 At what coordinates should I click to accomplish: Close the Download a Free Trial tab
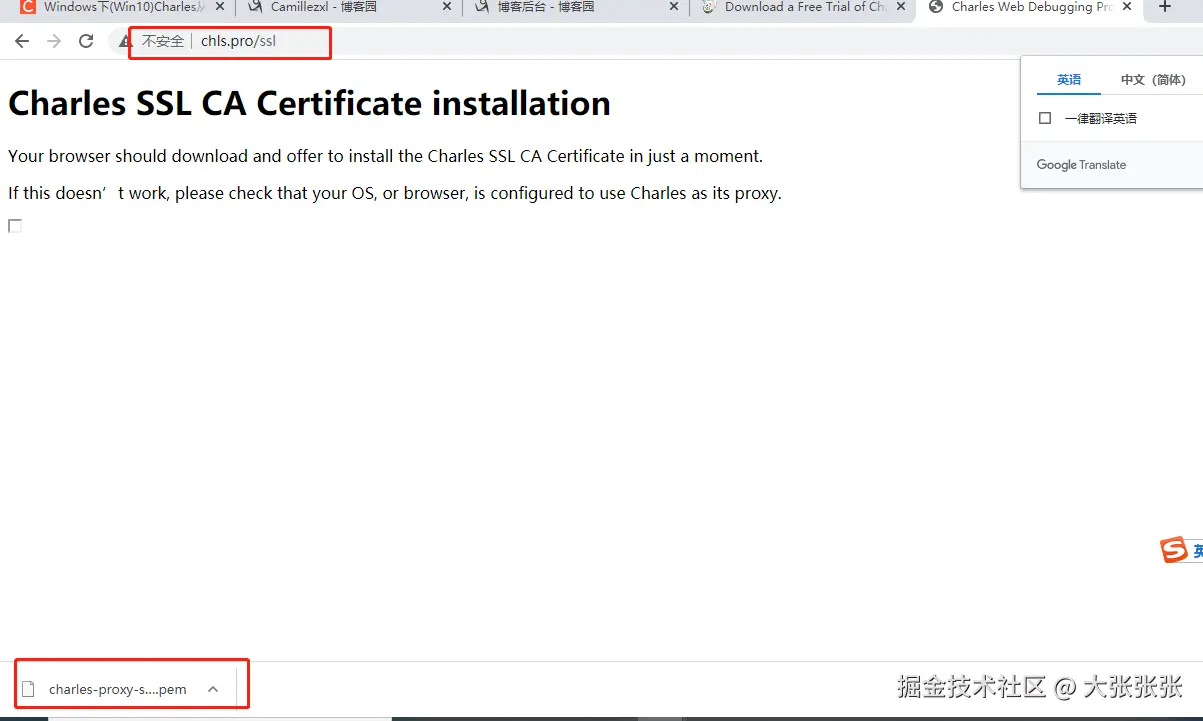901,7
